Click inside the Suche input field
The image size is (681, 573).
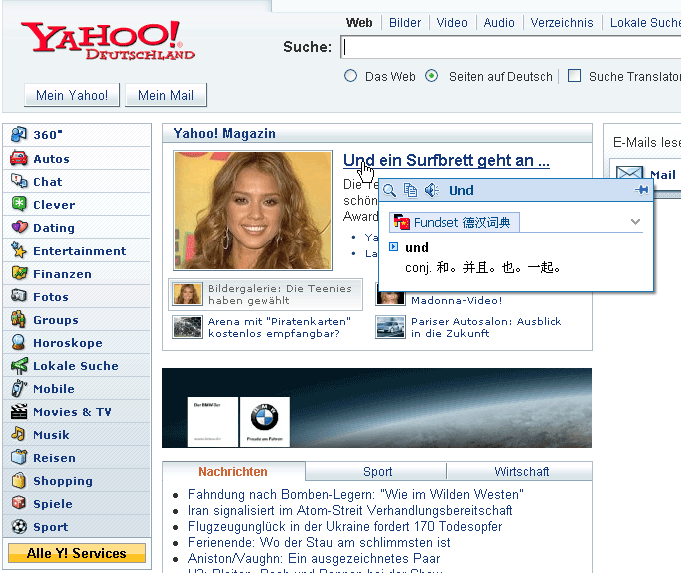click(x=510, y=47)
